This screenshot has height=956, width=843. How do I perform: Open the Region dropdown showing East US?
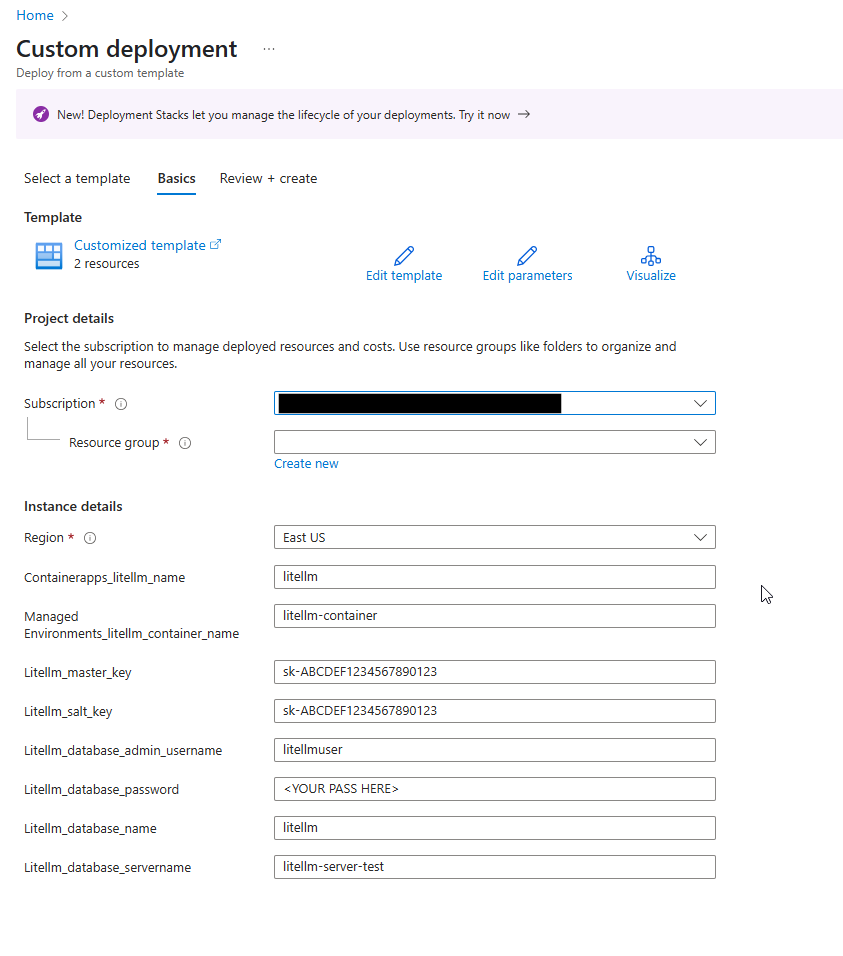click(494, 537)
